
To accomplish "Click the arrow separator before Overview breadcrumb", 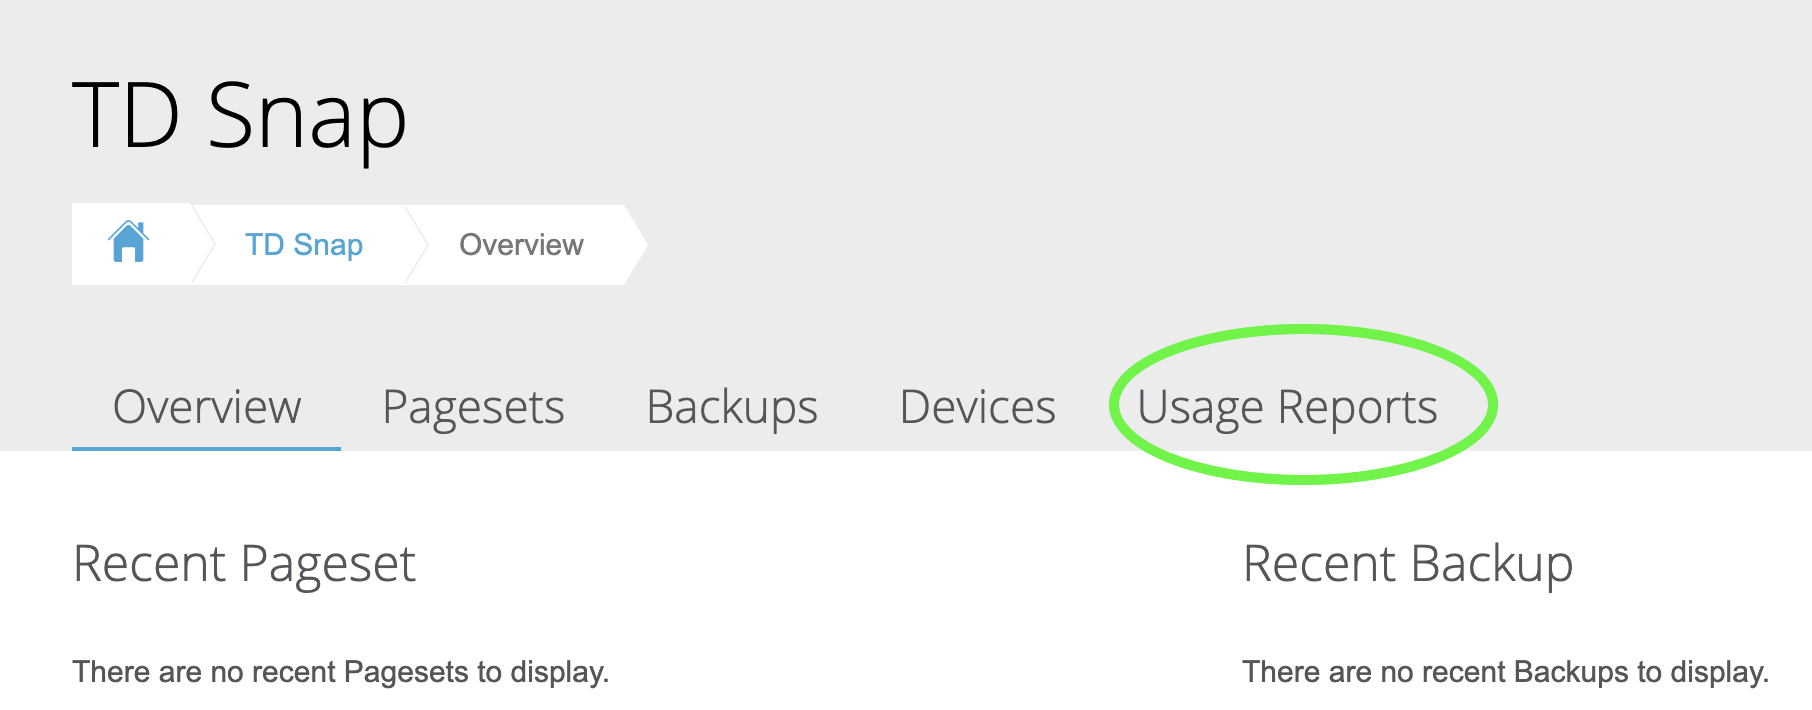I will (x=413, y=243).
